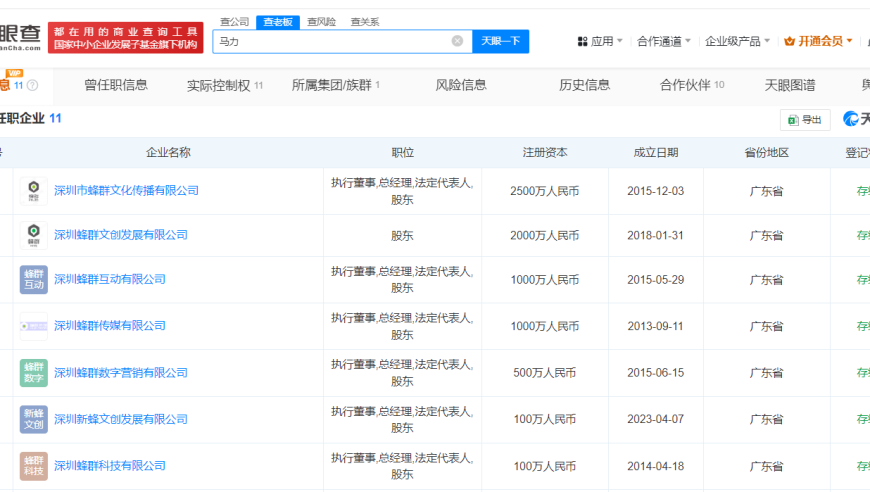Open 蜂群互动 company logo
870x492 pixels.
34,280
